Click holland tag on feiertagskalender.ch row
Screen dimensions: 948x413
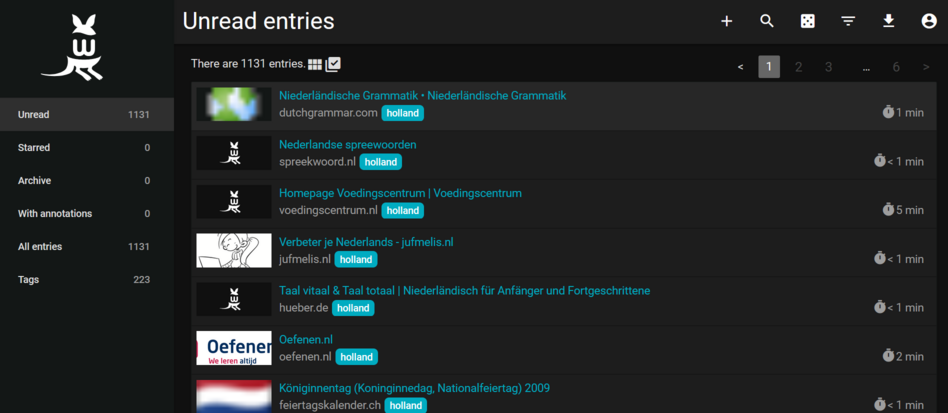pos(406,405)
